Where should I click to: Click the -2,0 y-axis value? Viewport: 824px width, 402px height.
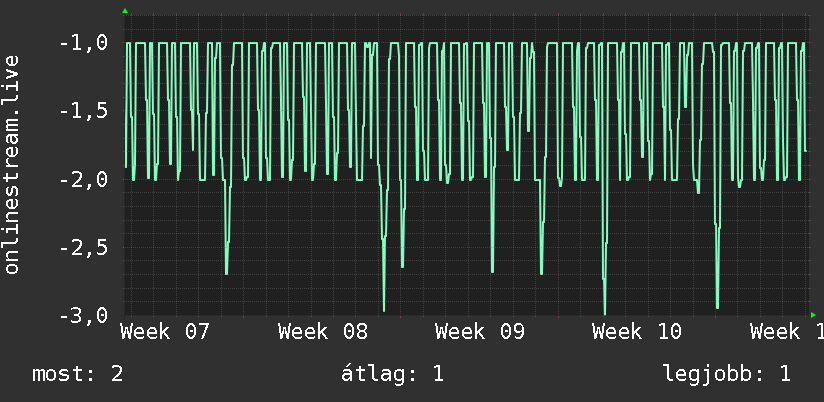point(84,179)
